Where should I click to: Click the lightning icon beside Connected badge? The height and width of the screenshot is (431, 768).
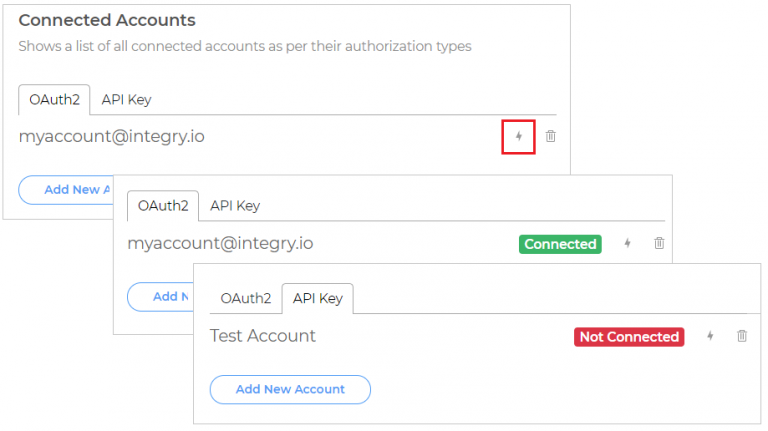point(627,243)
